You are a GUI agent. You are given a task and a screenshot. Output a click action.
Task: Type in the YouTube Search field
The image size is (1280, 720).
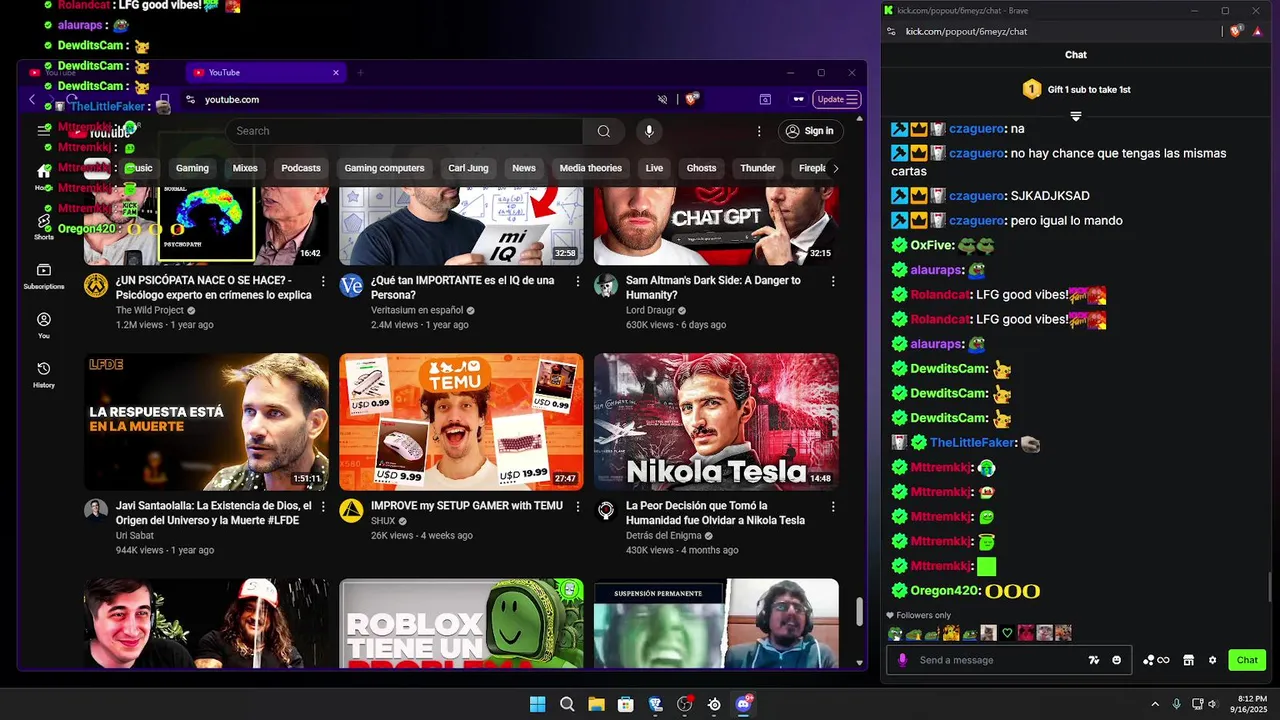[404, 131]
